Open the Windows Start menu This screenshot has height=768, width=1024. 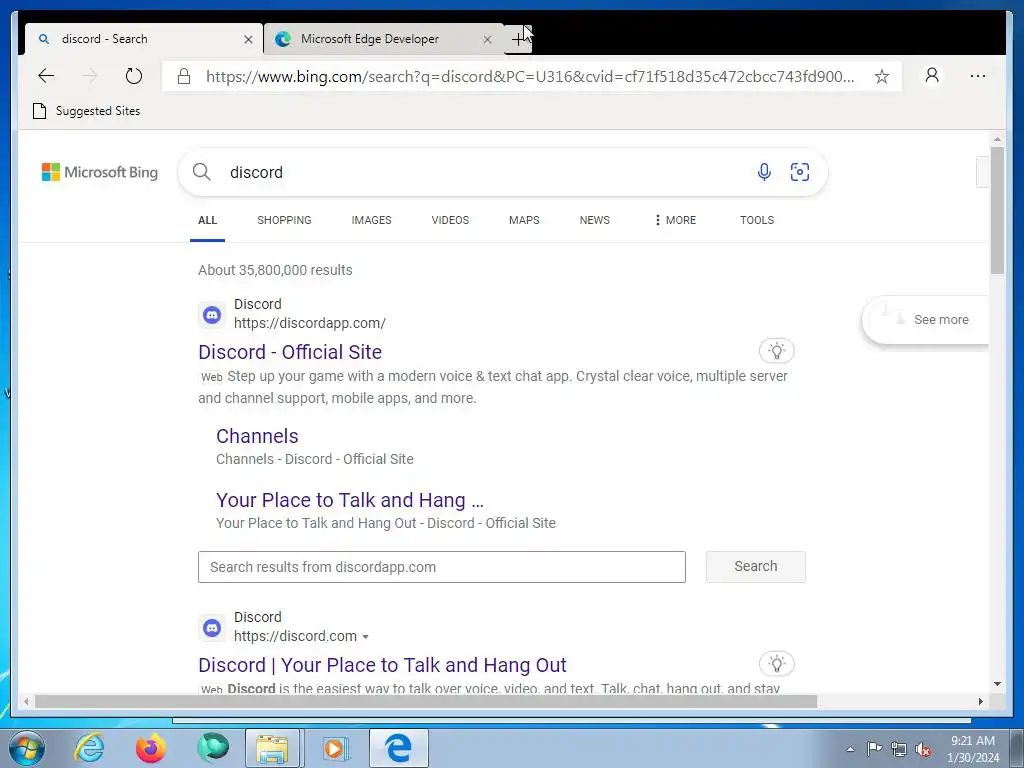pyautogui.click(x=26, y=748)
